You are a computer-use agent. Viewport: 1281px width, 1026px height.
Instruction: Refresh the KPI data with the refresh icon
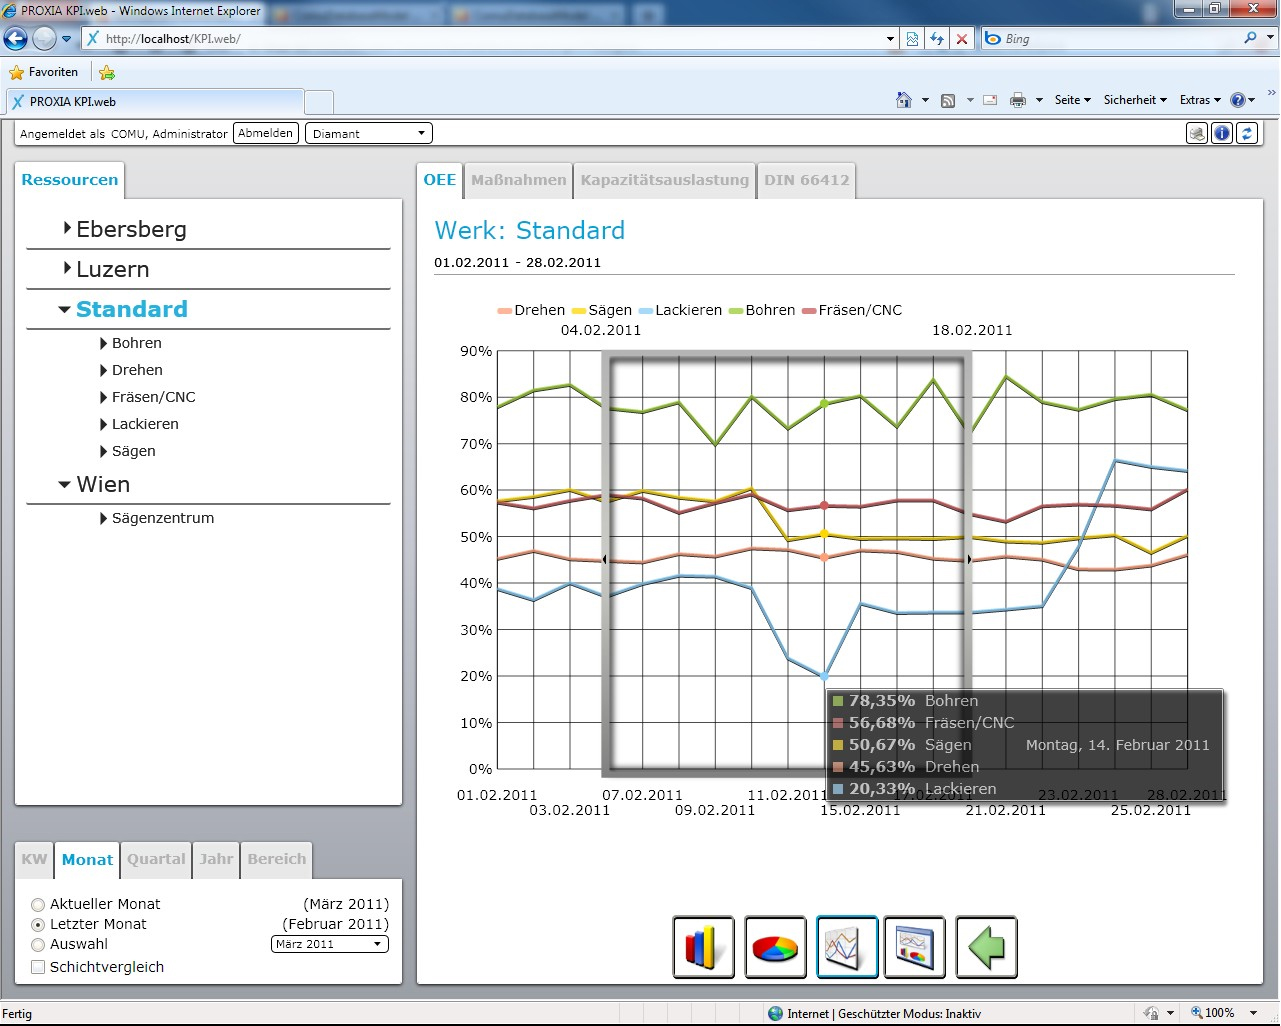[x=1246, y=133]
